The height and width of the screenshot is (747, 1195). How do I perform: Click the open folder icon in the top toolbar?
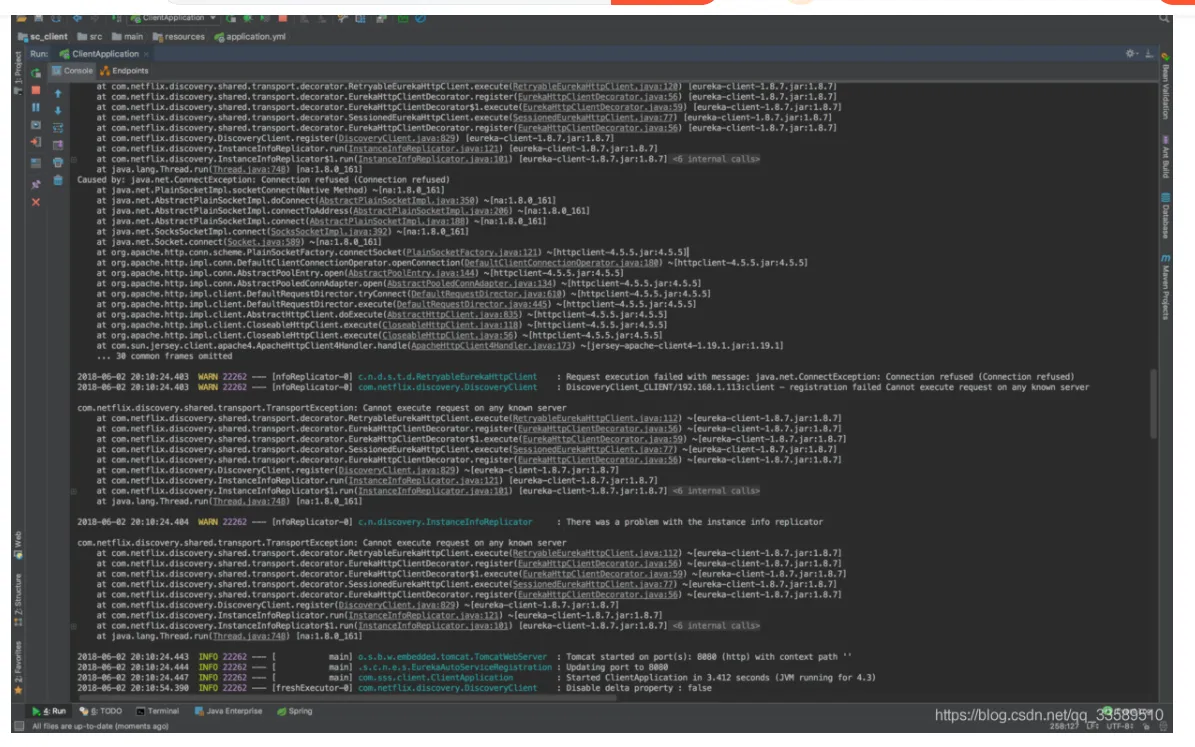tap(22, 18)
